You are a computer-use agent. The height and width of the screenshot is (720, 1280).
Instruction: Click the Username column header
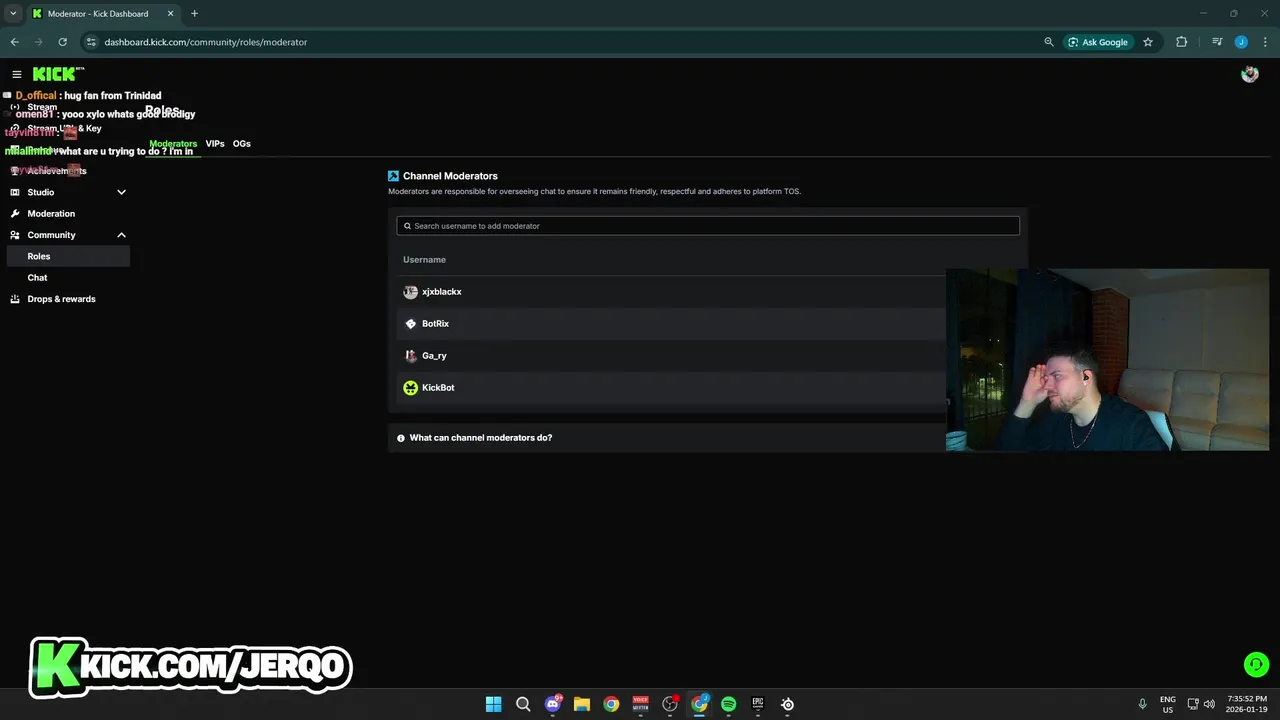[x=424, y=260]
